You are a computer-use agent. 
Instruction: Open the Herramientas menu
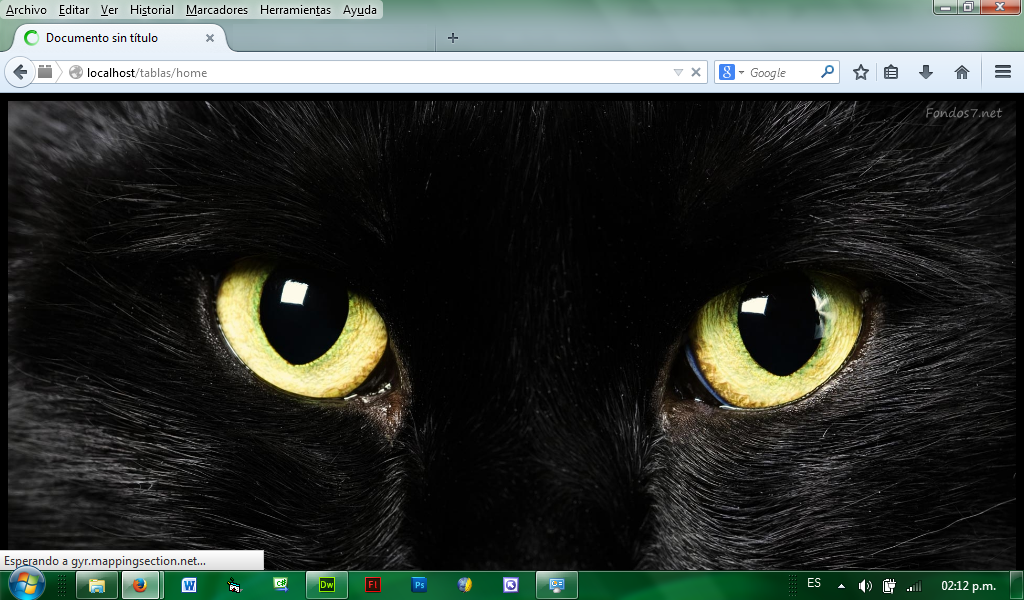click(295, 10)
